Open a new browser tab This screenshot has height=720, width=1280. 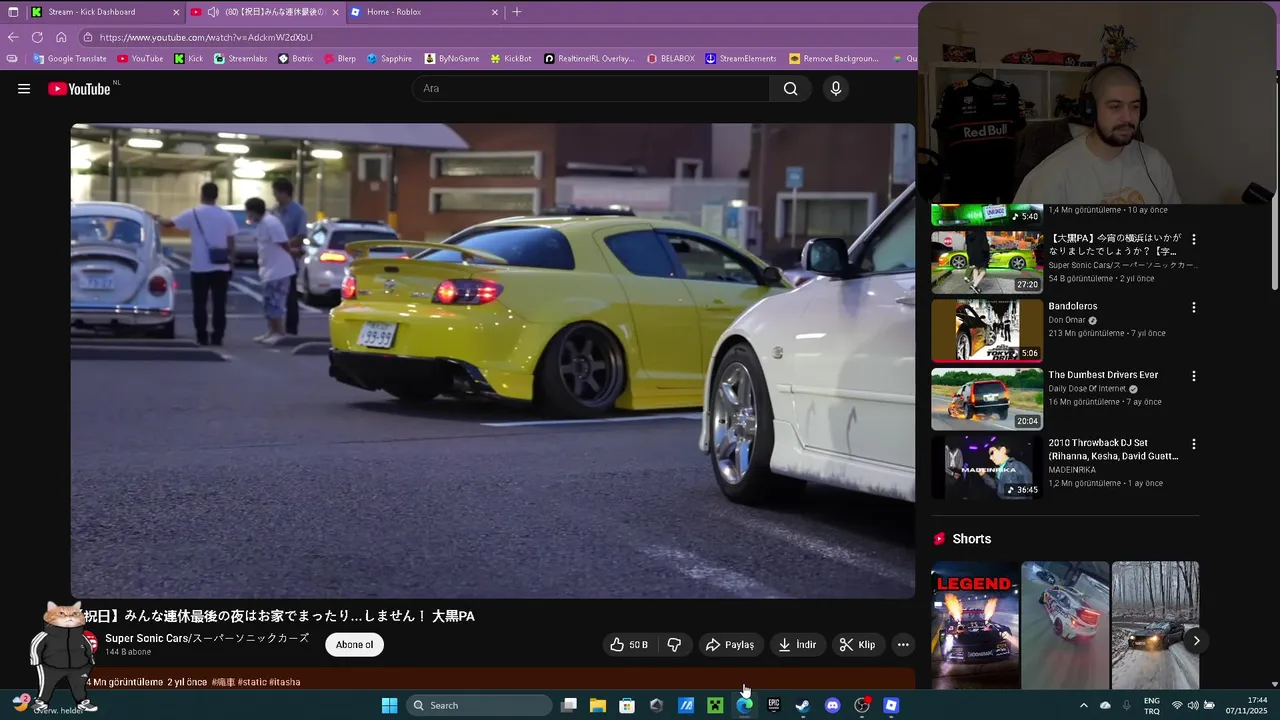517,12
